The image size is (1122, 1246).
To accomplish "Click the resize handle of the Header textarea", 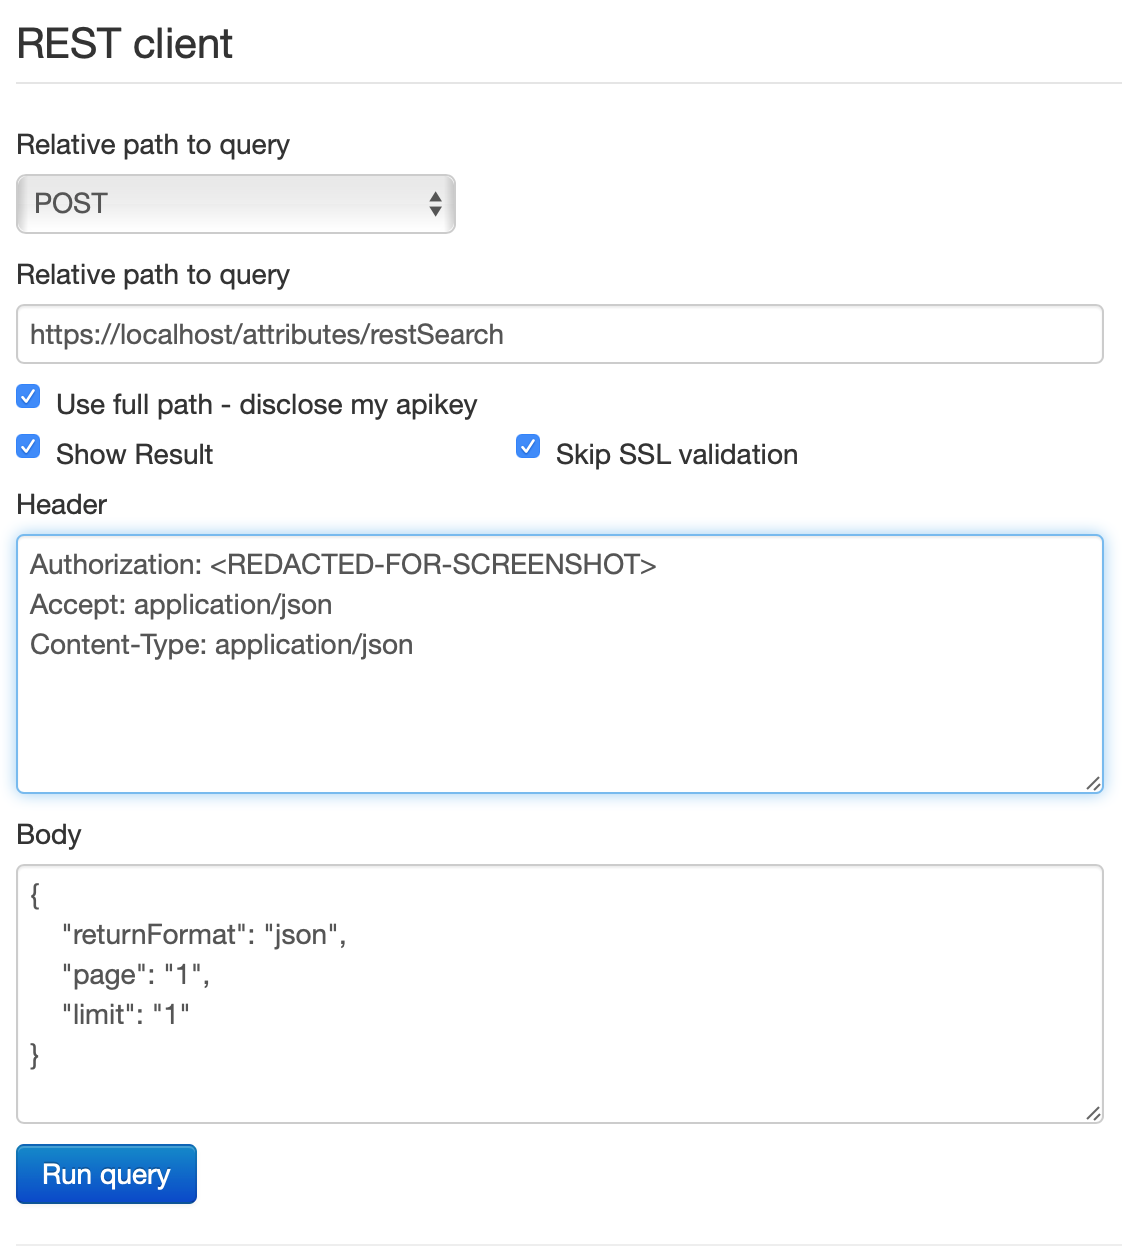I will pyautogui.click(x=1093, y=784).
